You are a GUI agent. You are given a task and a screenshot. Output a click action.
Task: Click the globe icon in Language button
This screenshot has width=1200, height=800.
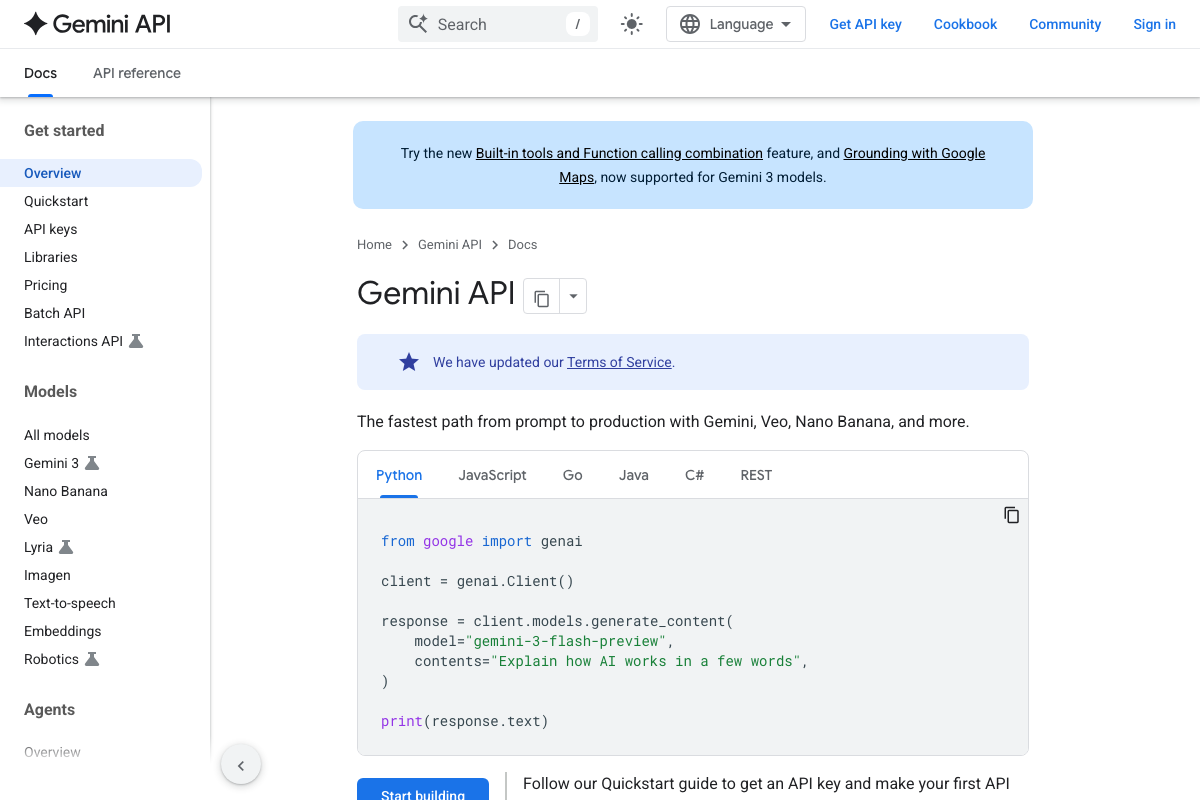pyautogui.click(x=690, y=24)
